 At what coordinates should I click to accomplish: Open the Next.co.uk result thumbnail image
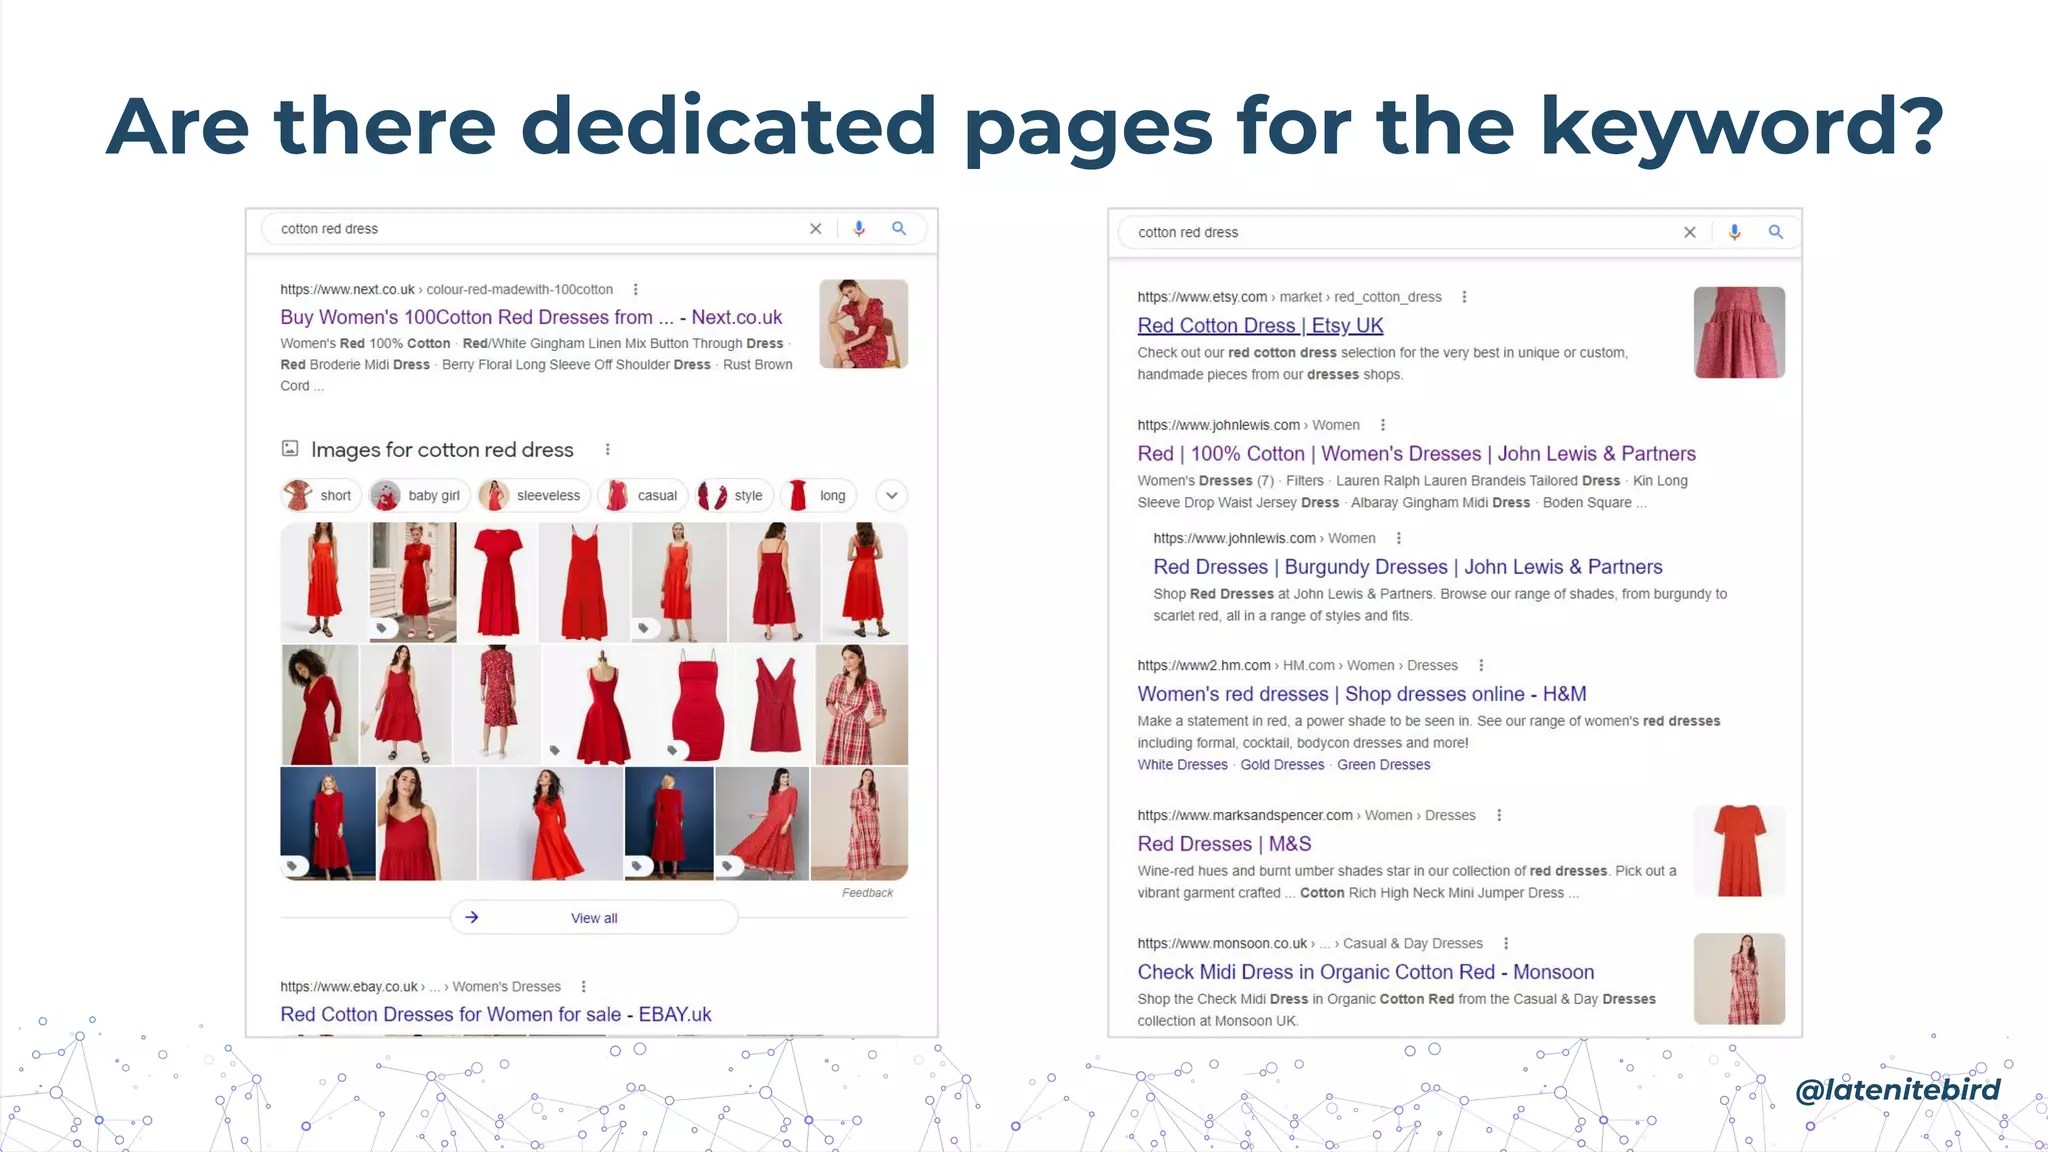[x=864, y=324]
